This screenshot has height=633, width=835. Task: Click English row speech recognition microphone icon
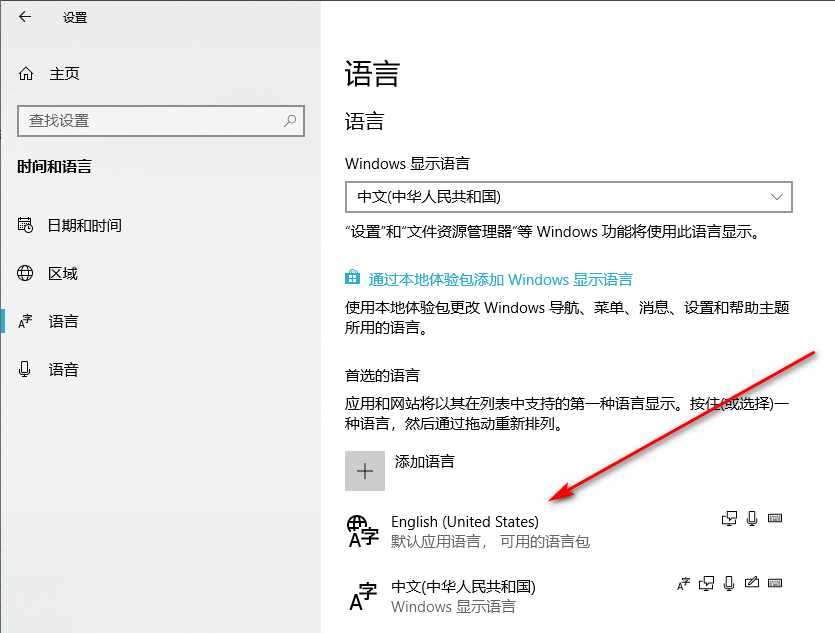[x=752, y=519]
